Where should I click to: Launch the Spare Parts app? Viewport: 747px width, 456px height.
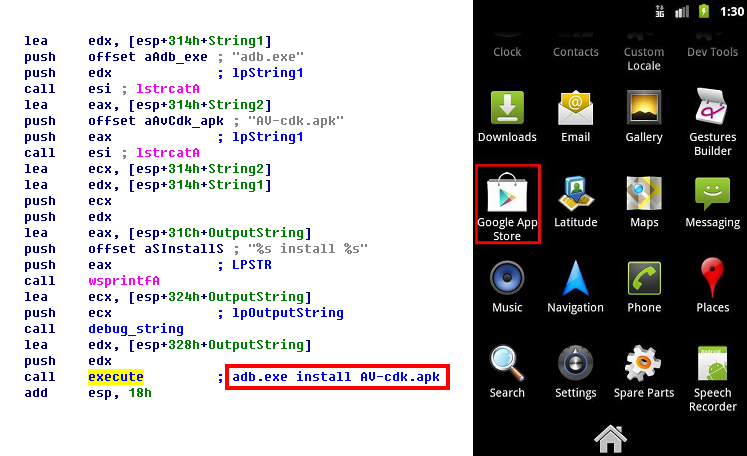[x=644, y=372]
